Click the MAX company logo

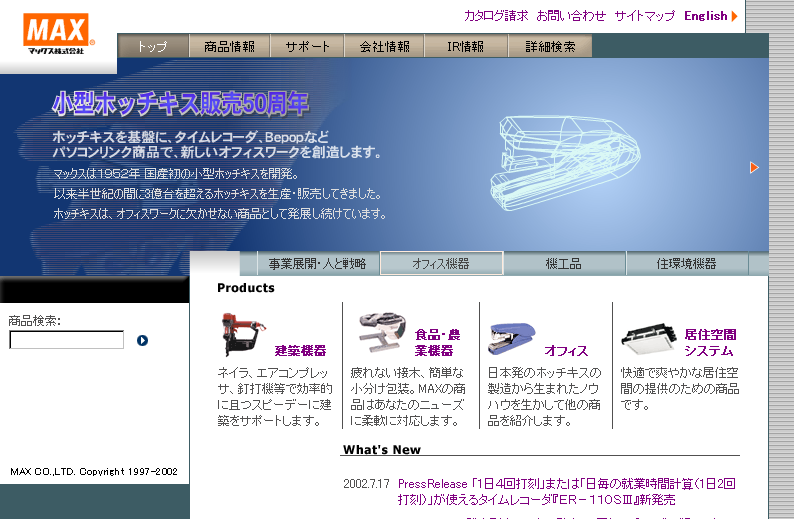click(x=58, y=33)
